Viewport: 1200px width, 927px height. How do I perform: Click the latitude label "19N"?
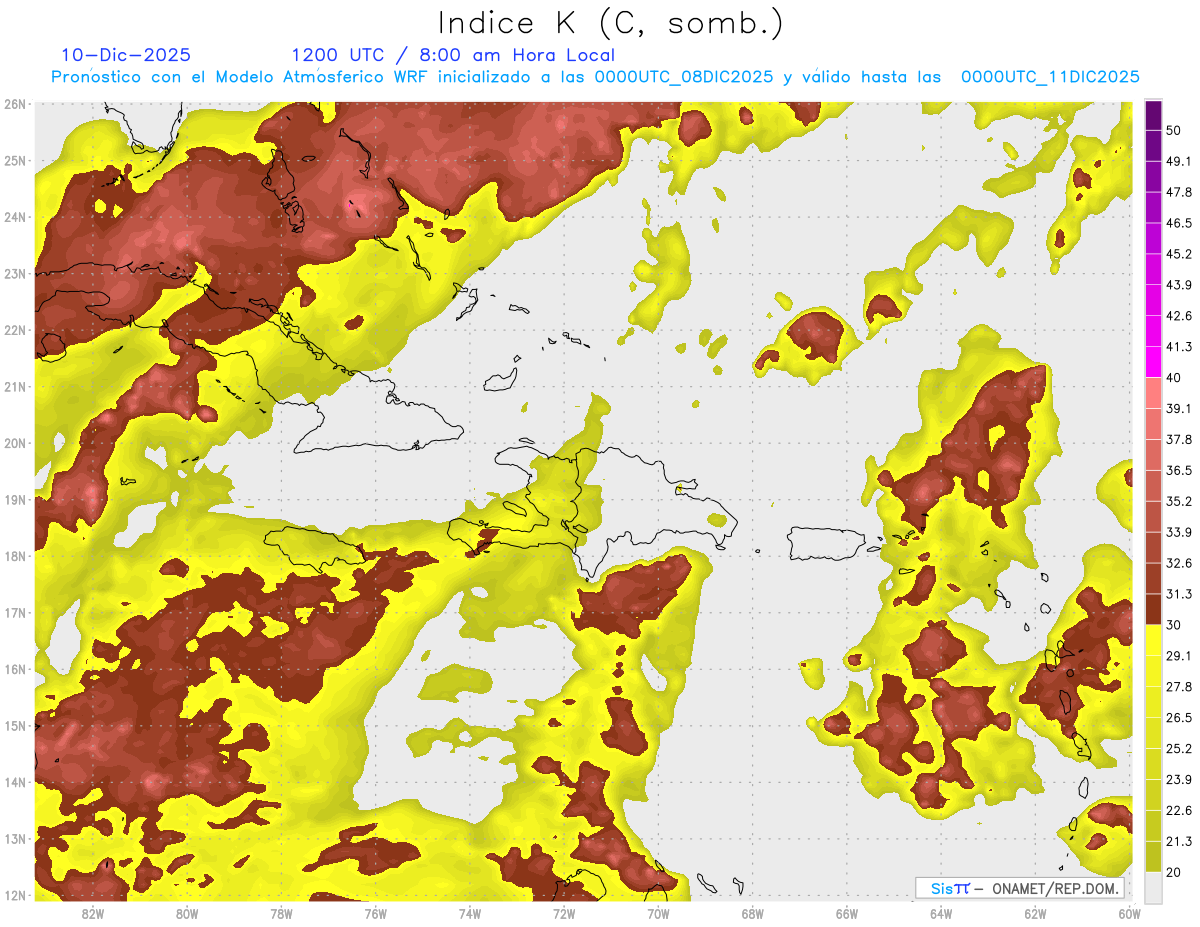tap(15, 500)
